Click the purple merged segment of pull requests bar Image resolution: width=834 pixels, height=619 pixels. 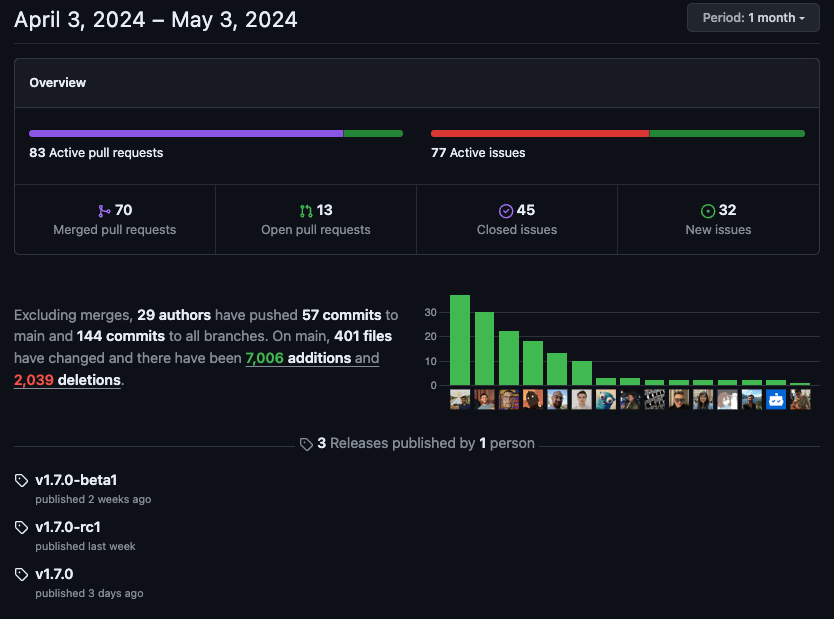click(x=186, y=133)
